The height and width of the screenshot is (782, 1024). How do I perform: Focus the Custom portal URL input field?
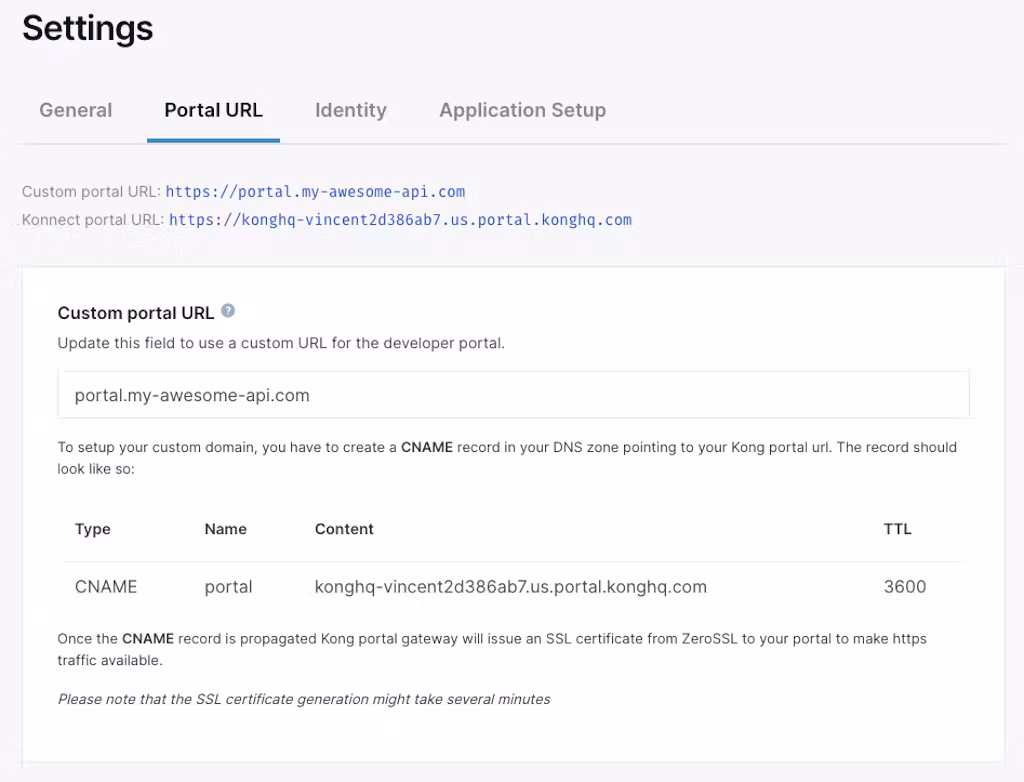pos(513,395)
